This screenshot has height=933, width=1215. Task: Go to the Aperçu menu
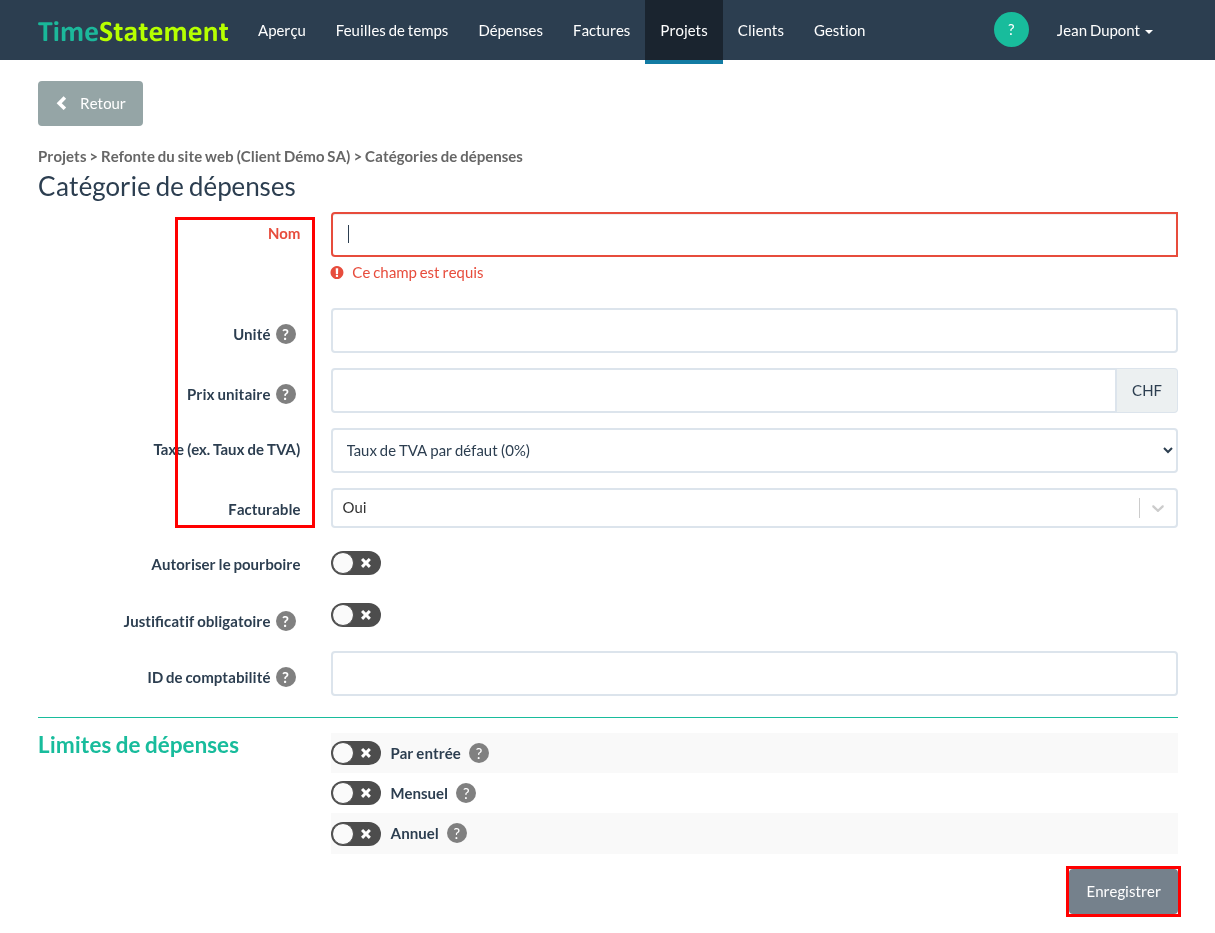(282, 31)
